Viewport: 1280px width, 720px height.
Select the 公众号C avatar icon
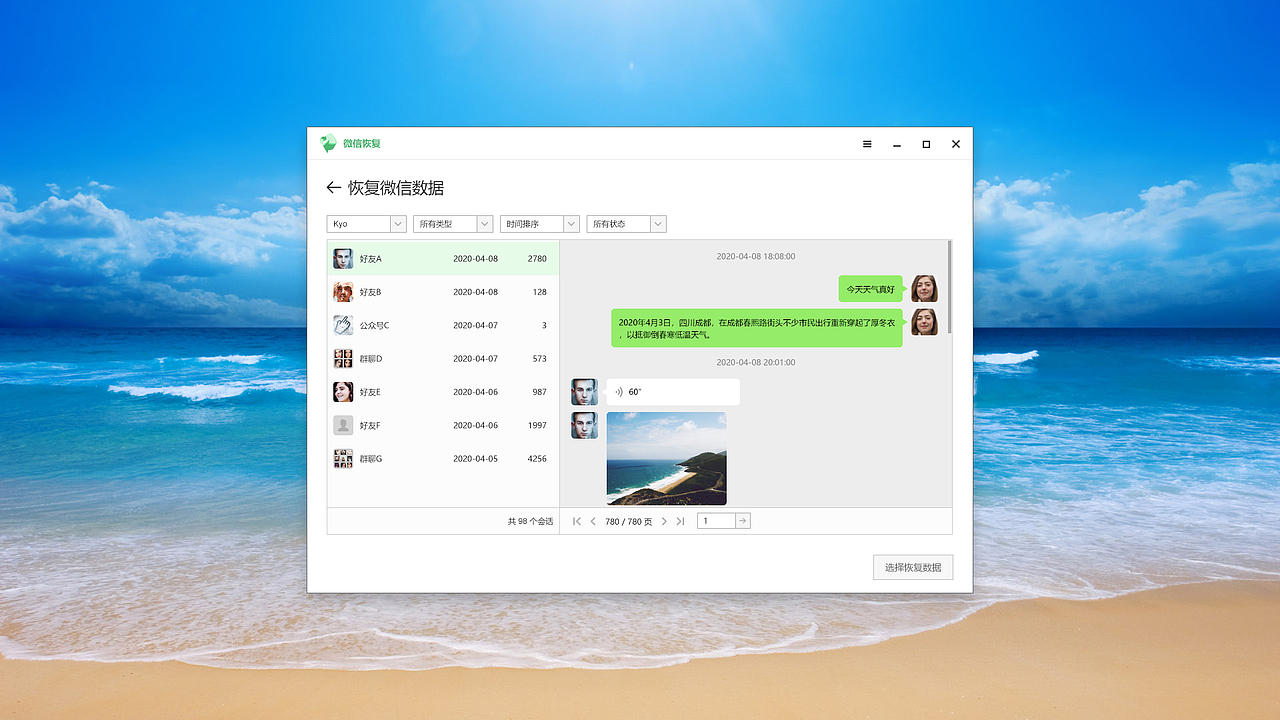click(x=343, y=325)
